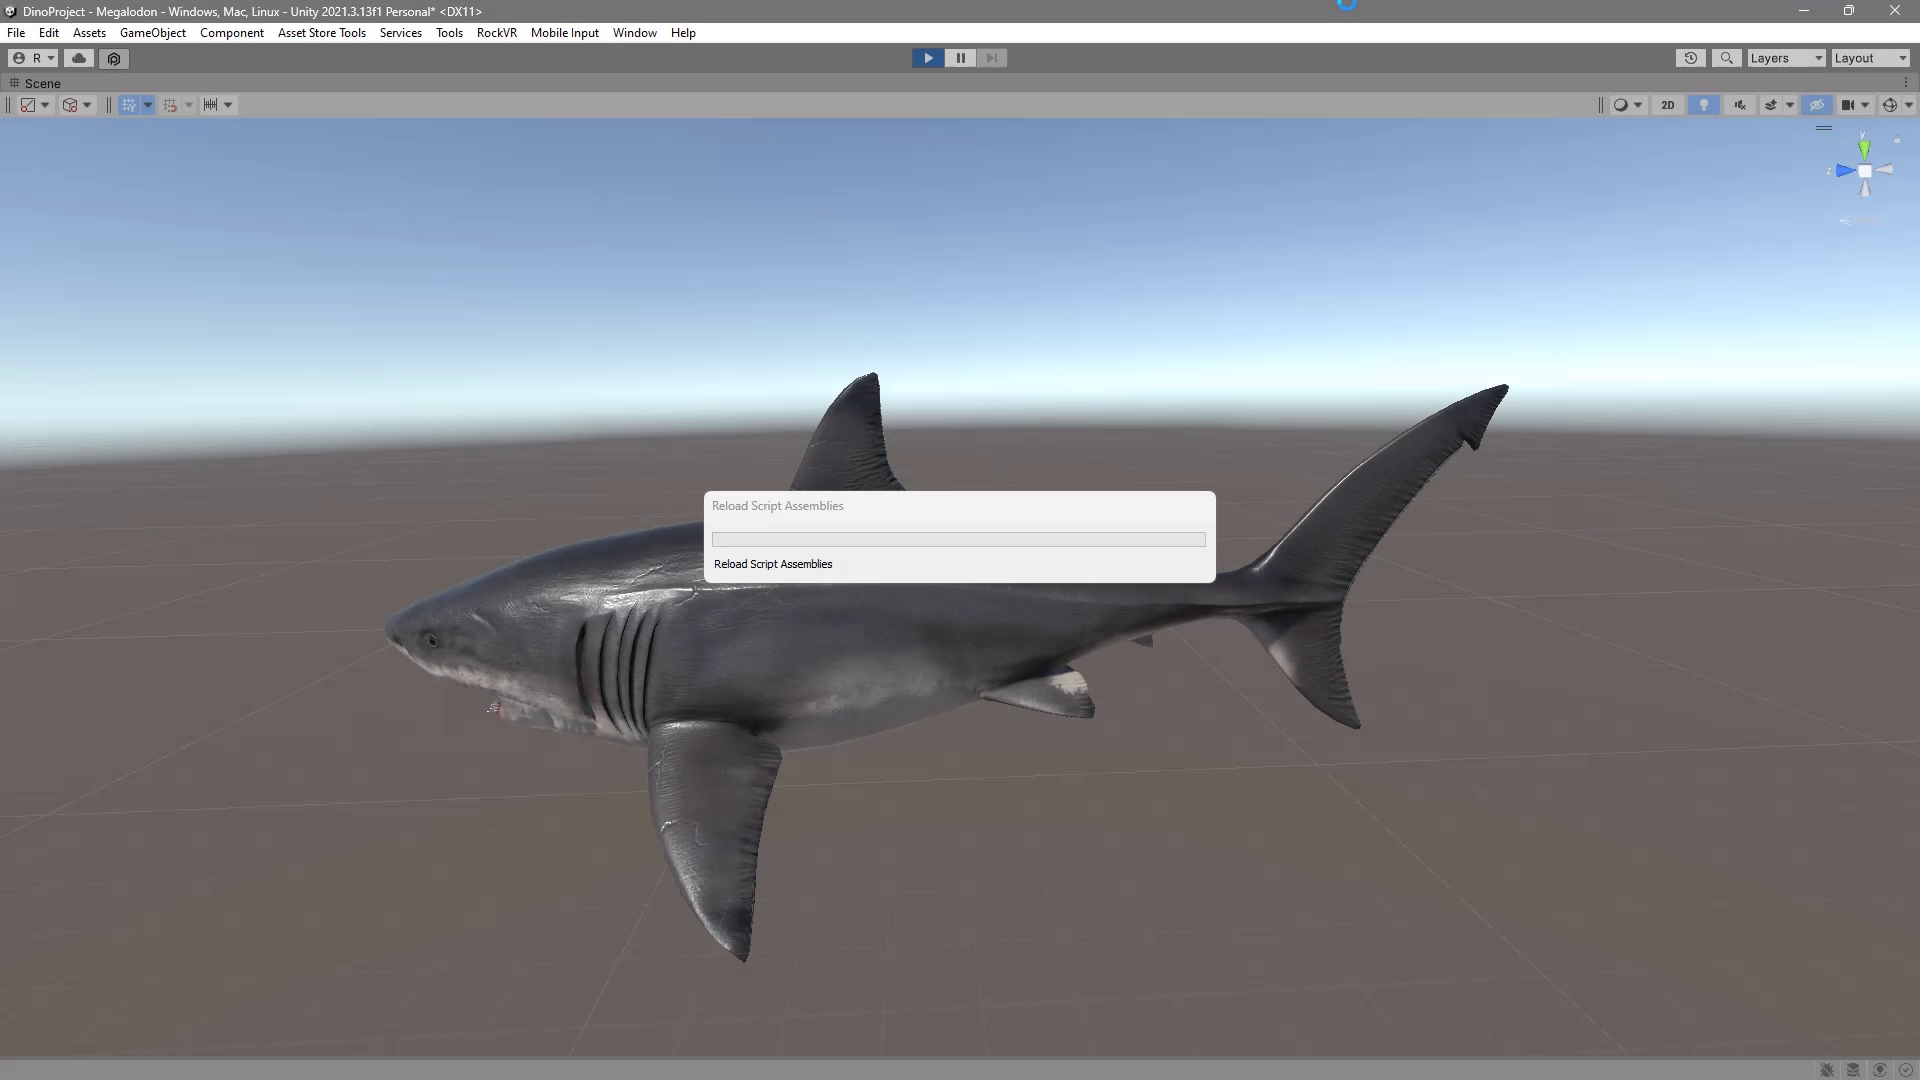Expand the handle position dropdown arrow
1920x1080 pixels.
click(45, 105)
